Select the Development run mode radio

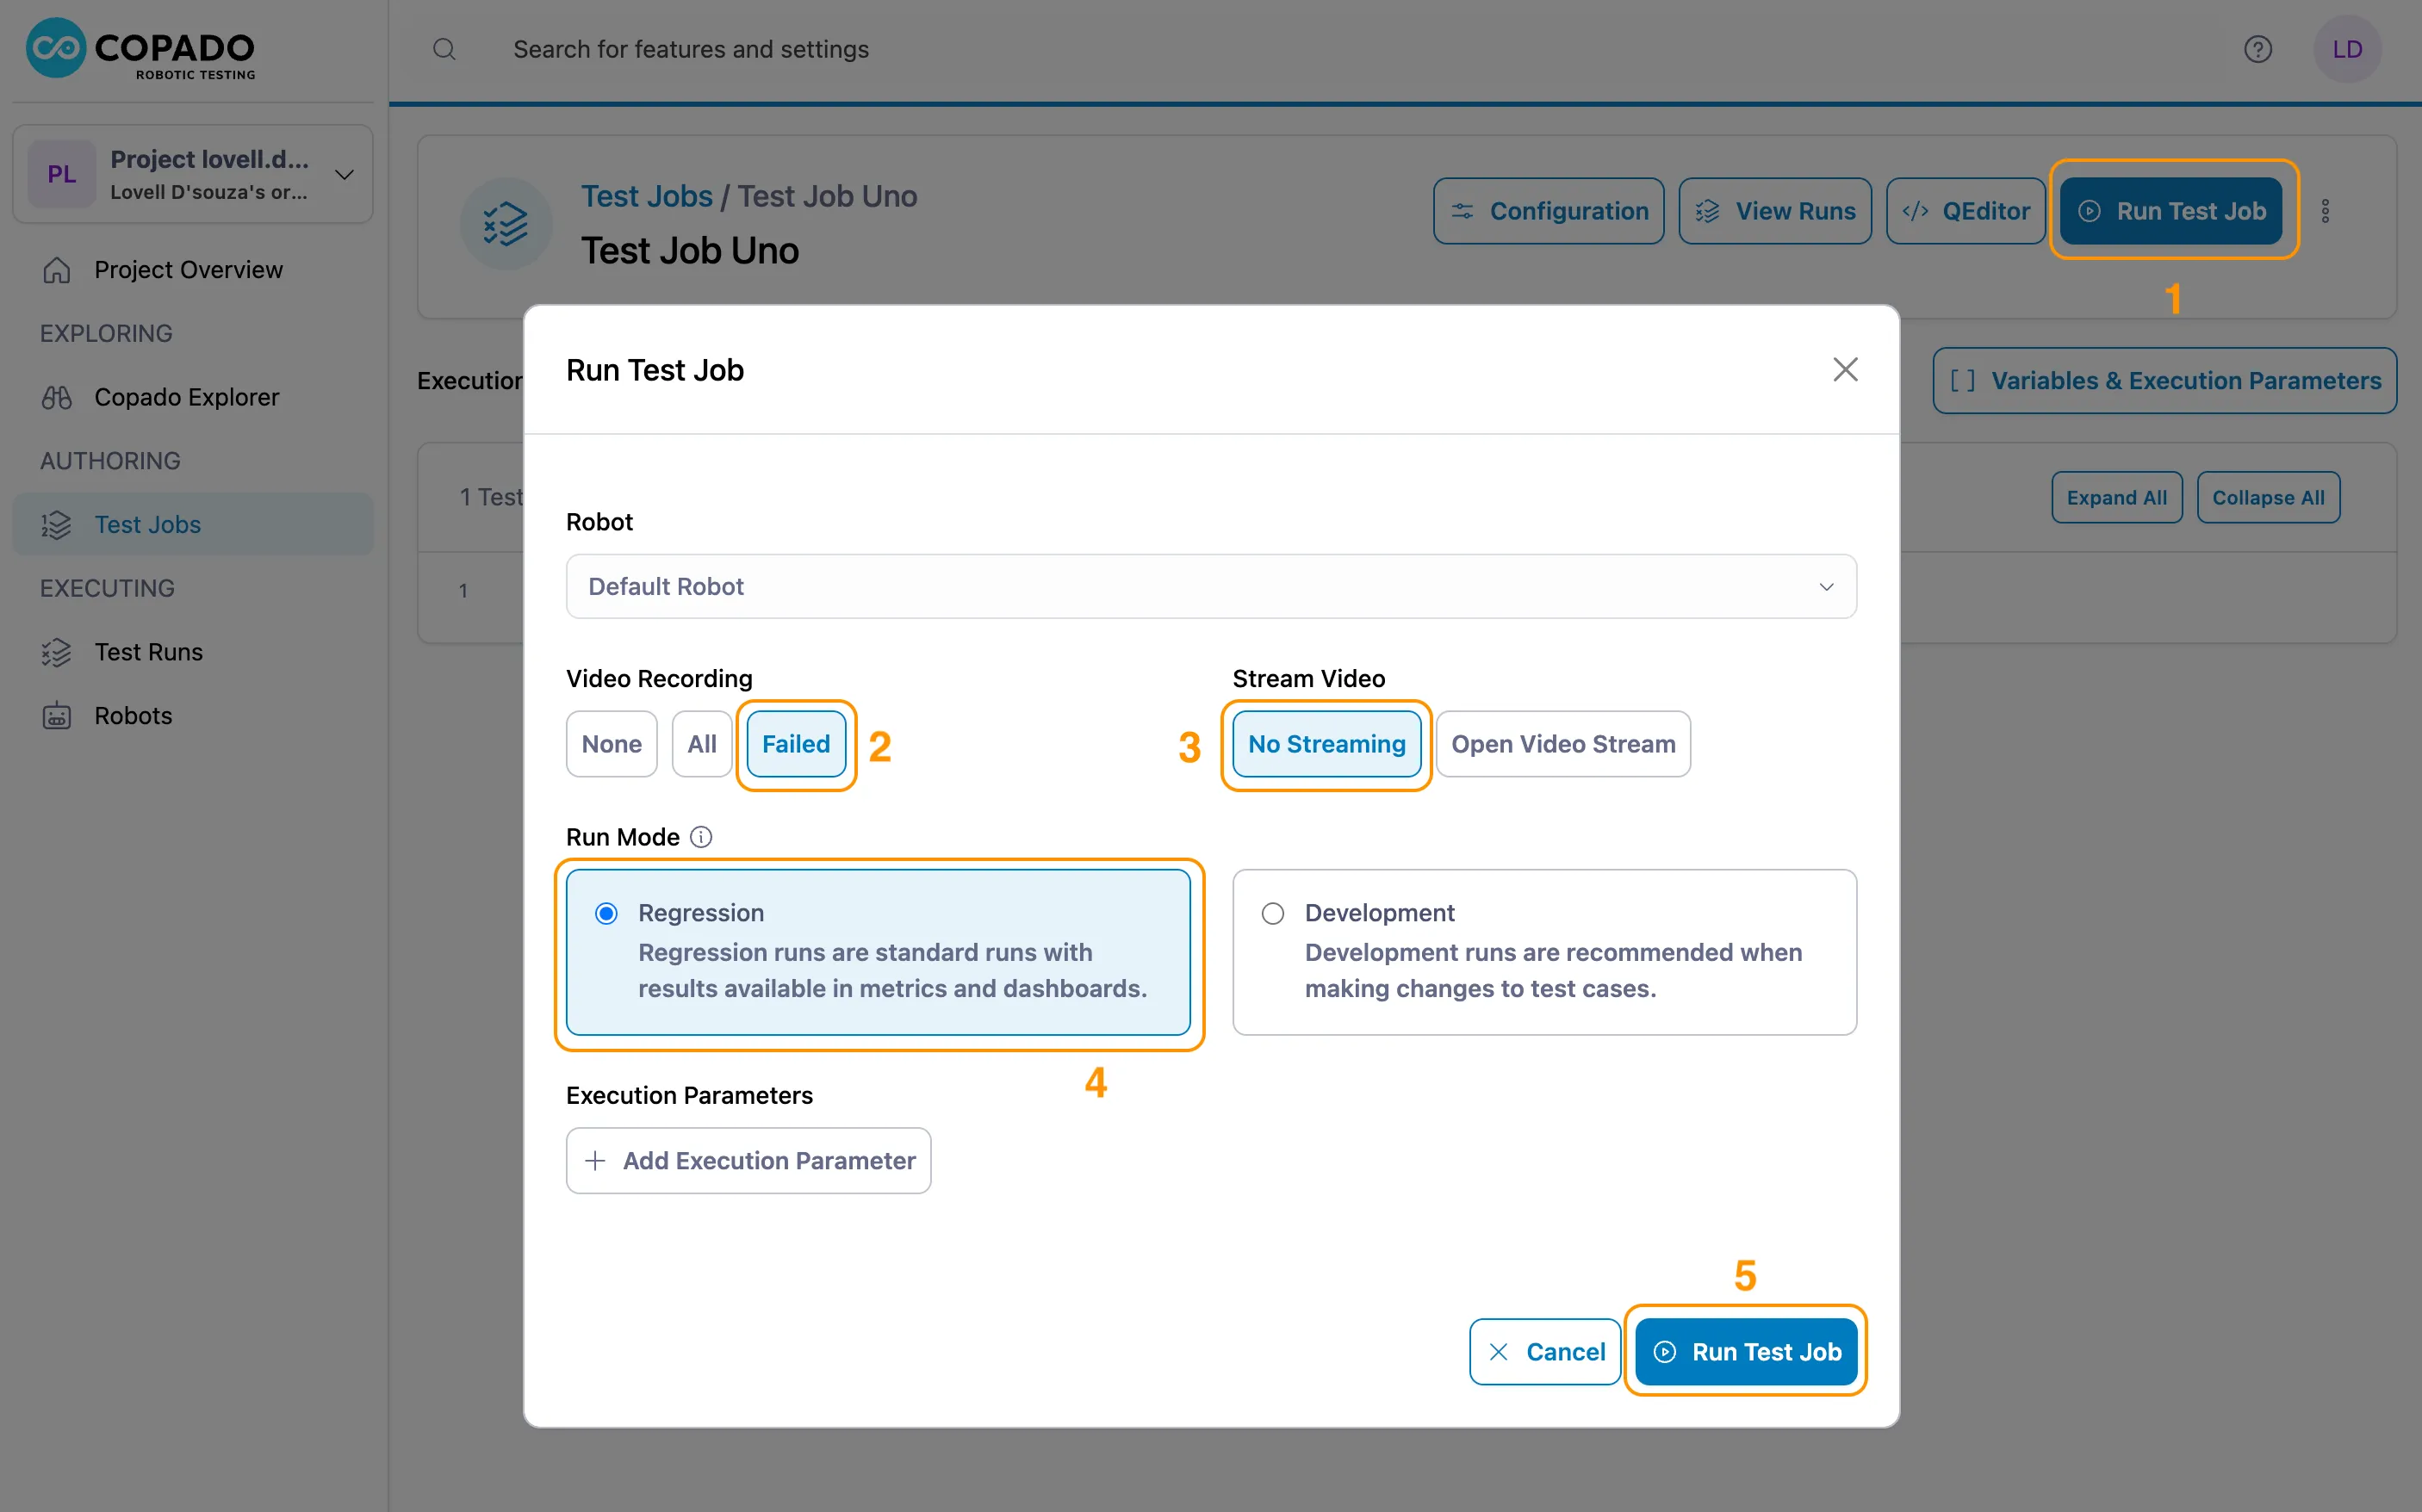pos(1272,913)
